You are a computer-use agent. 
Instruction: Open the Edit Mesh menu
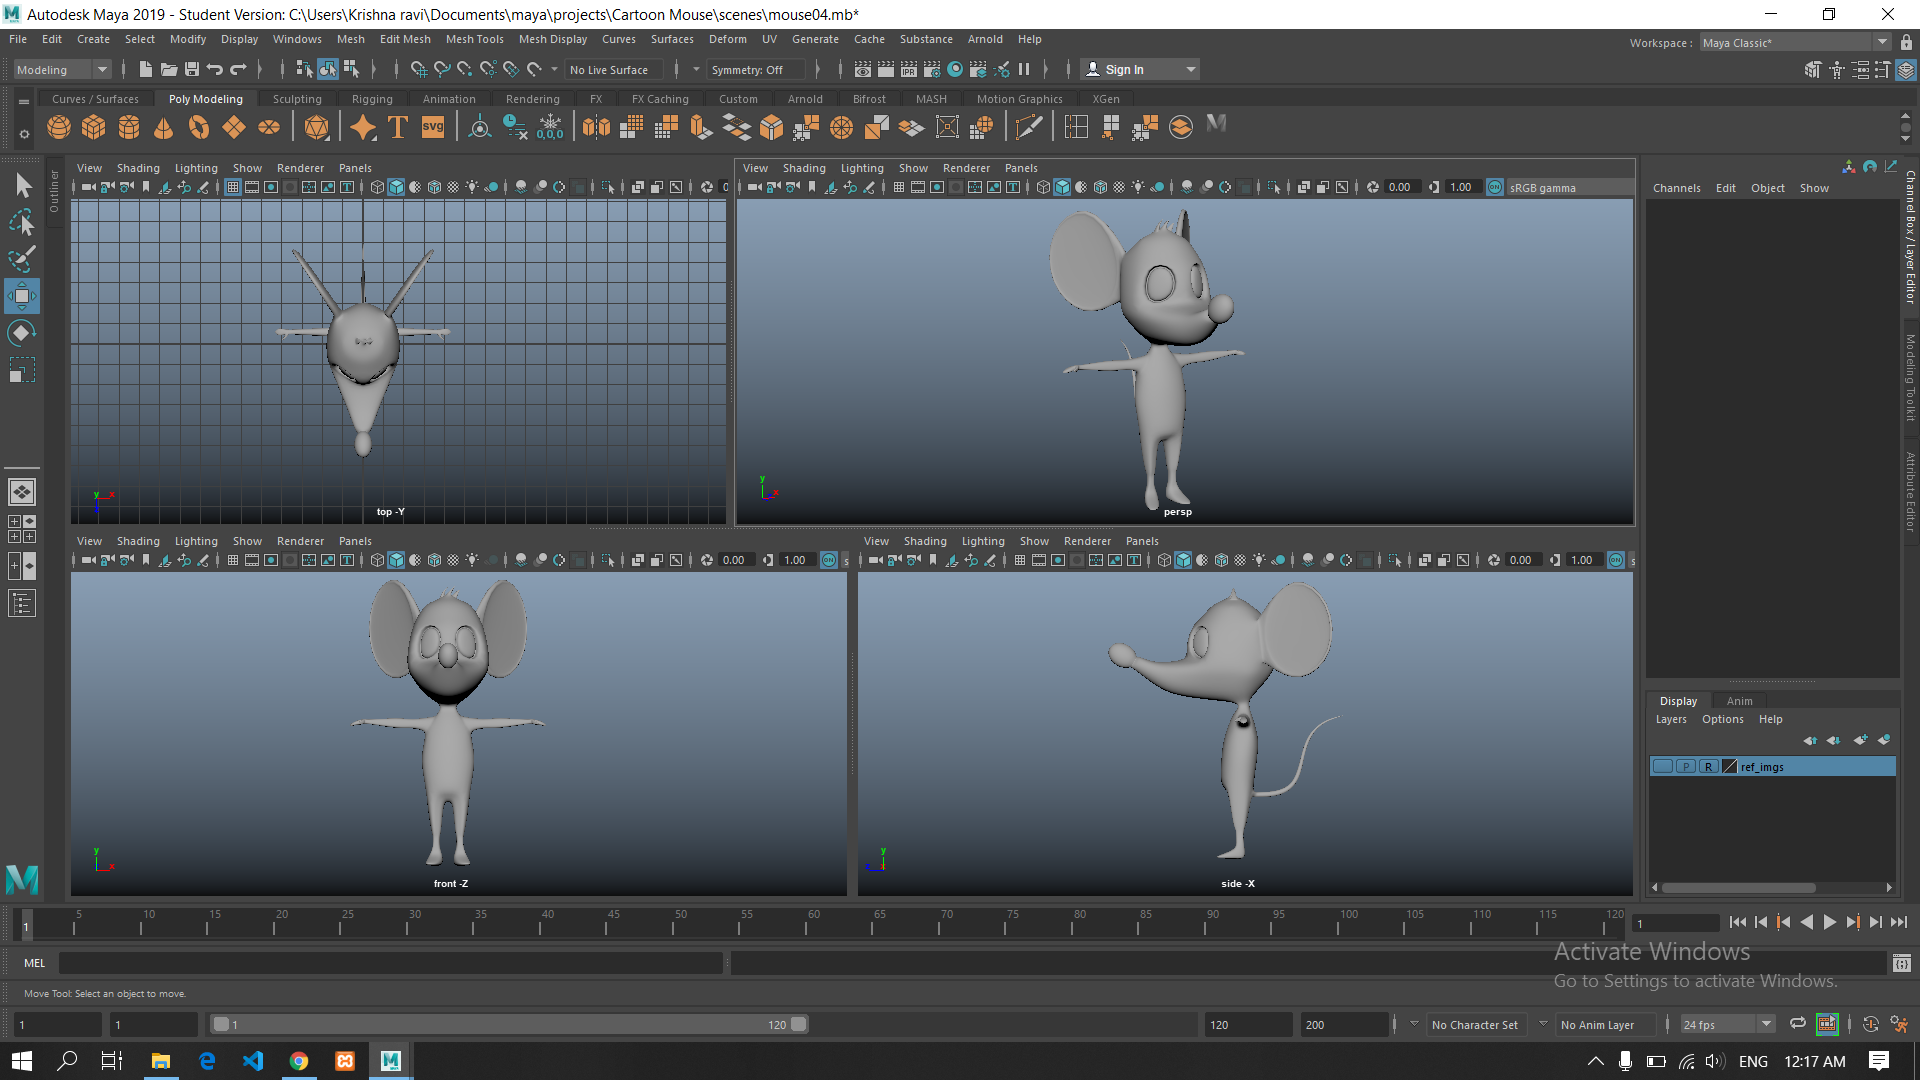pyautogui.click(x=405, y=39)
